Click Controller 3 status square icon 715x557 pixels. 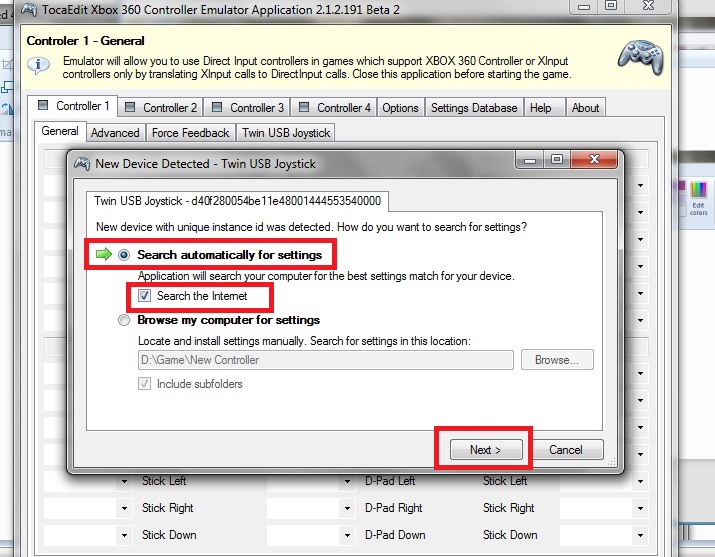[217, 107]
